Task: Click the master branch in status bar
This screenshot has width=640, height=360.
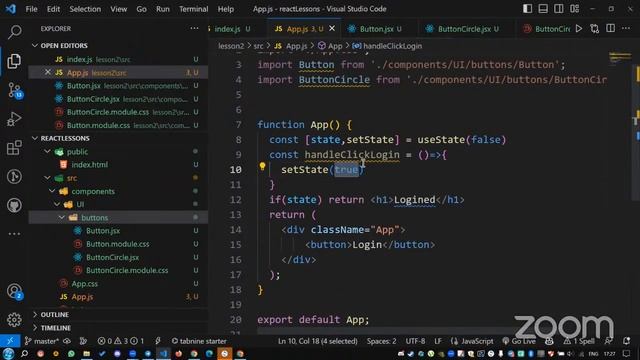Action: (42, 341)
